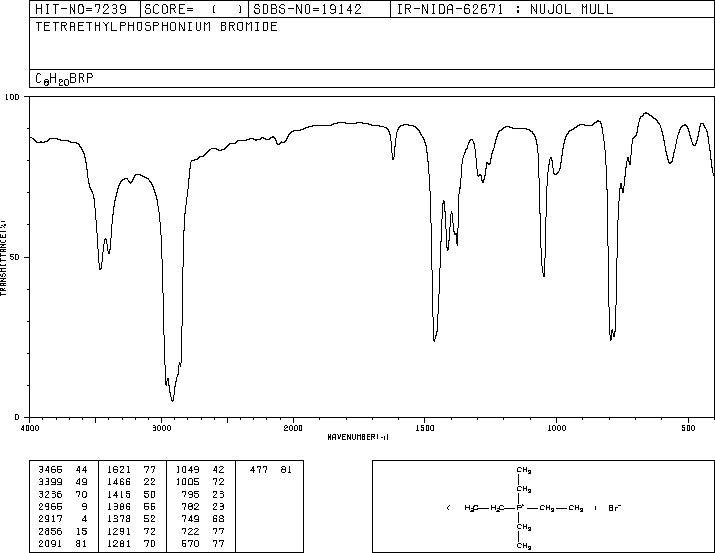The height and width of the screenshot is (553, 715).
Task: Click transmittance 44 beside peak 3466
Action: (81, 470)
